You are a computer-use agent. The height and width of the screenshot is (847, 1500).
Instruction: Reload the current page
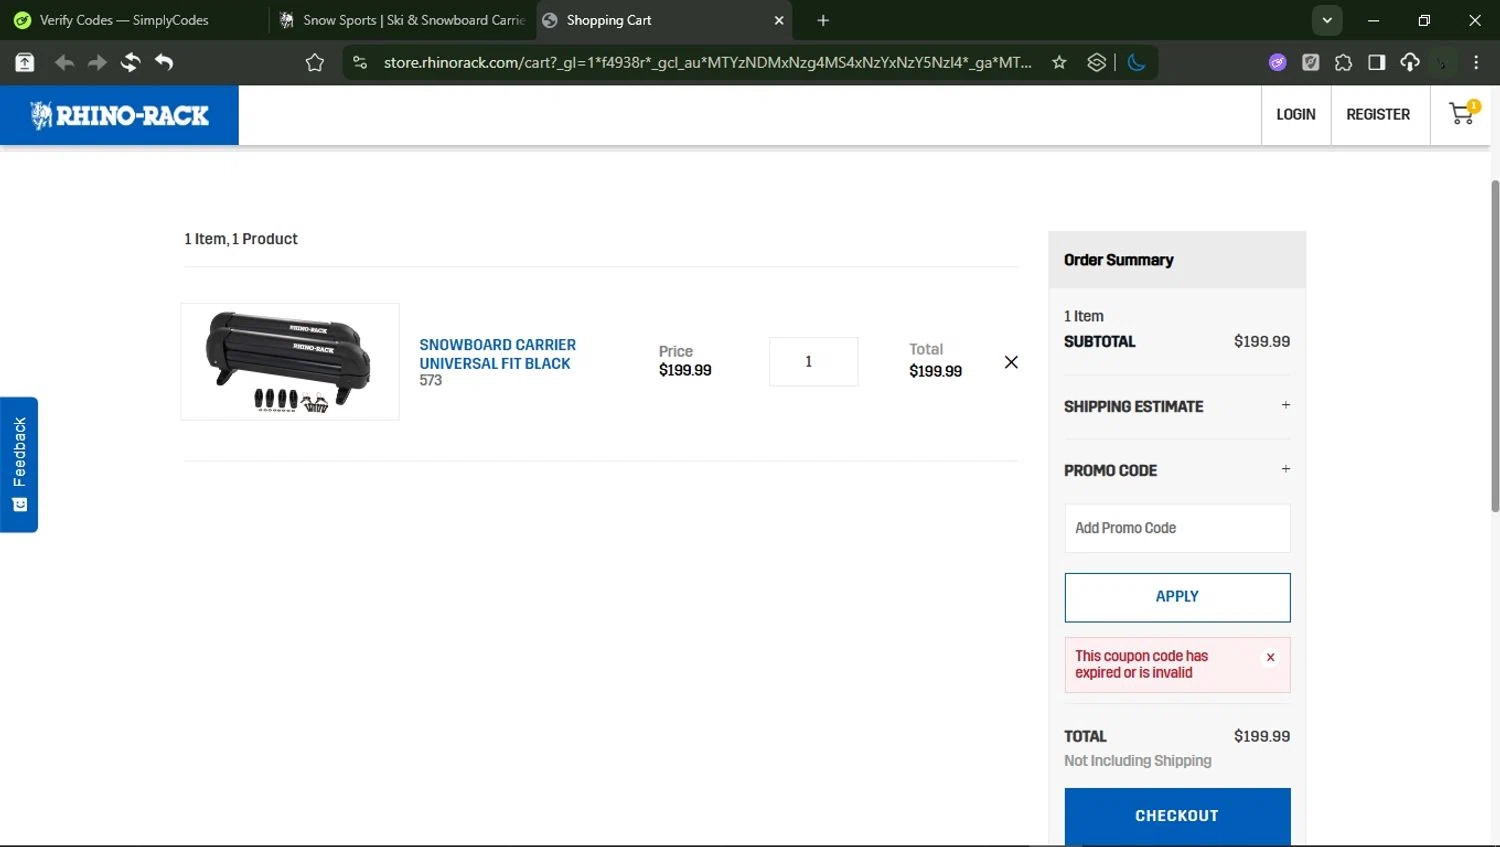[130, 62]
